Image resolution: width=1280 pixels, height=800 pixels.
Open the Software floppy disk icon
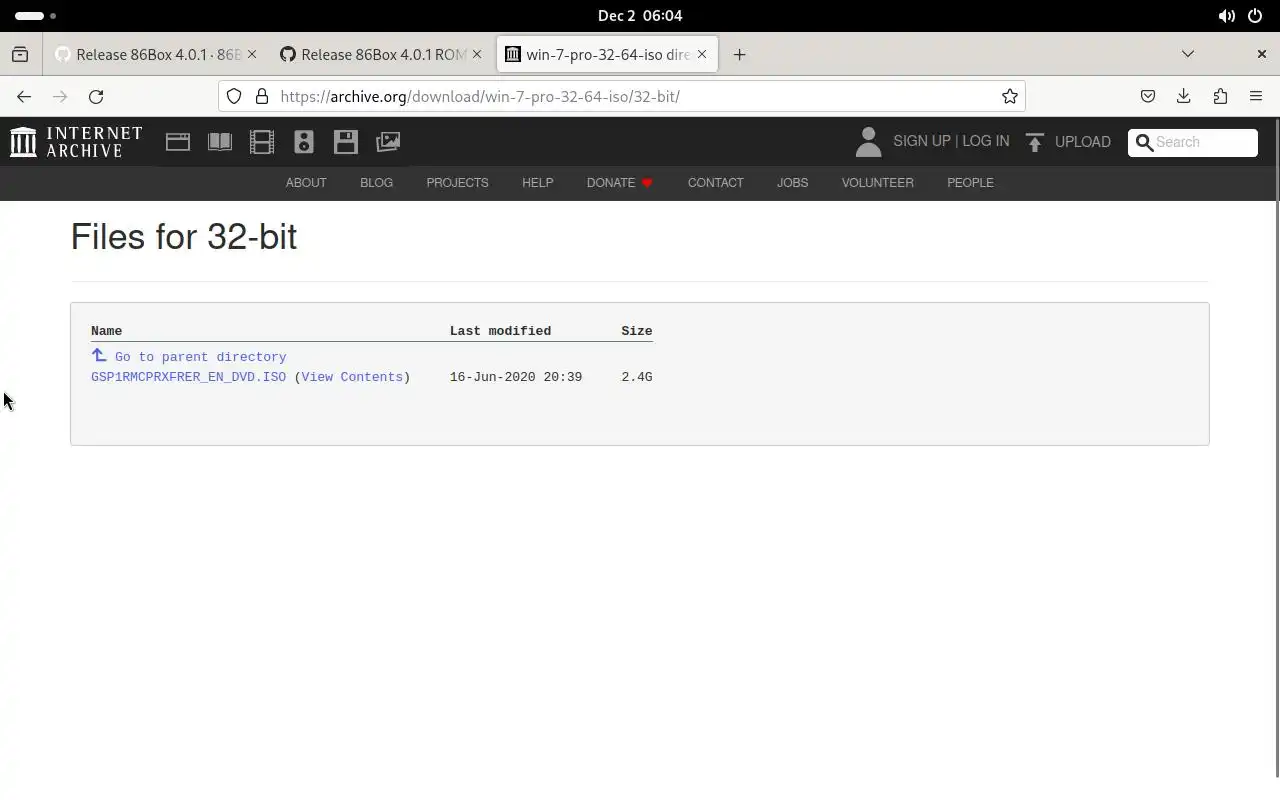[x=346, y=142]
